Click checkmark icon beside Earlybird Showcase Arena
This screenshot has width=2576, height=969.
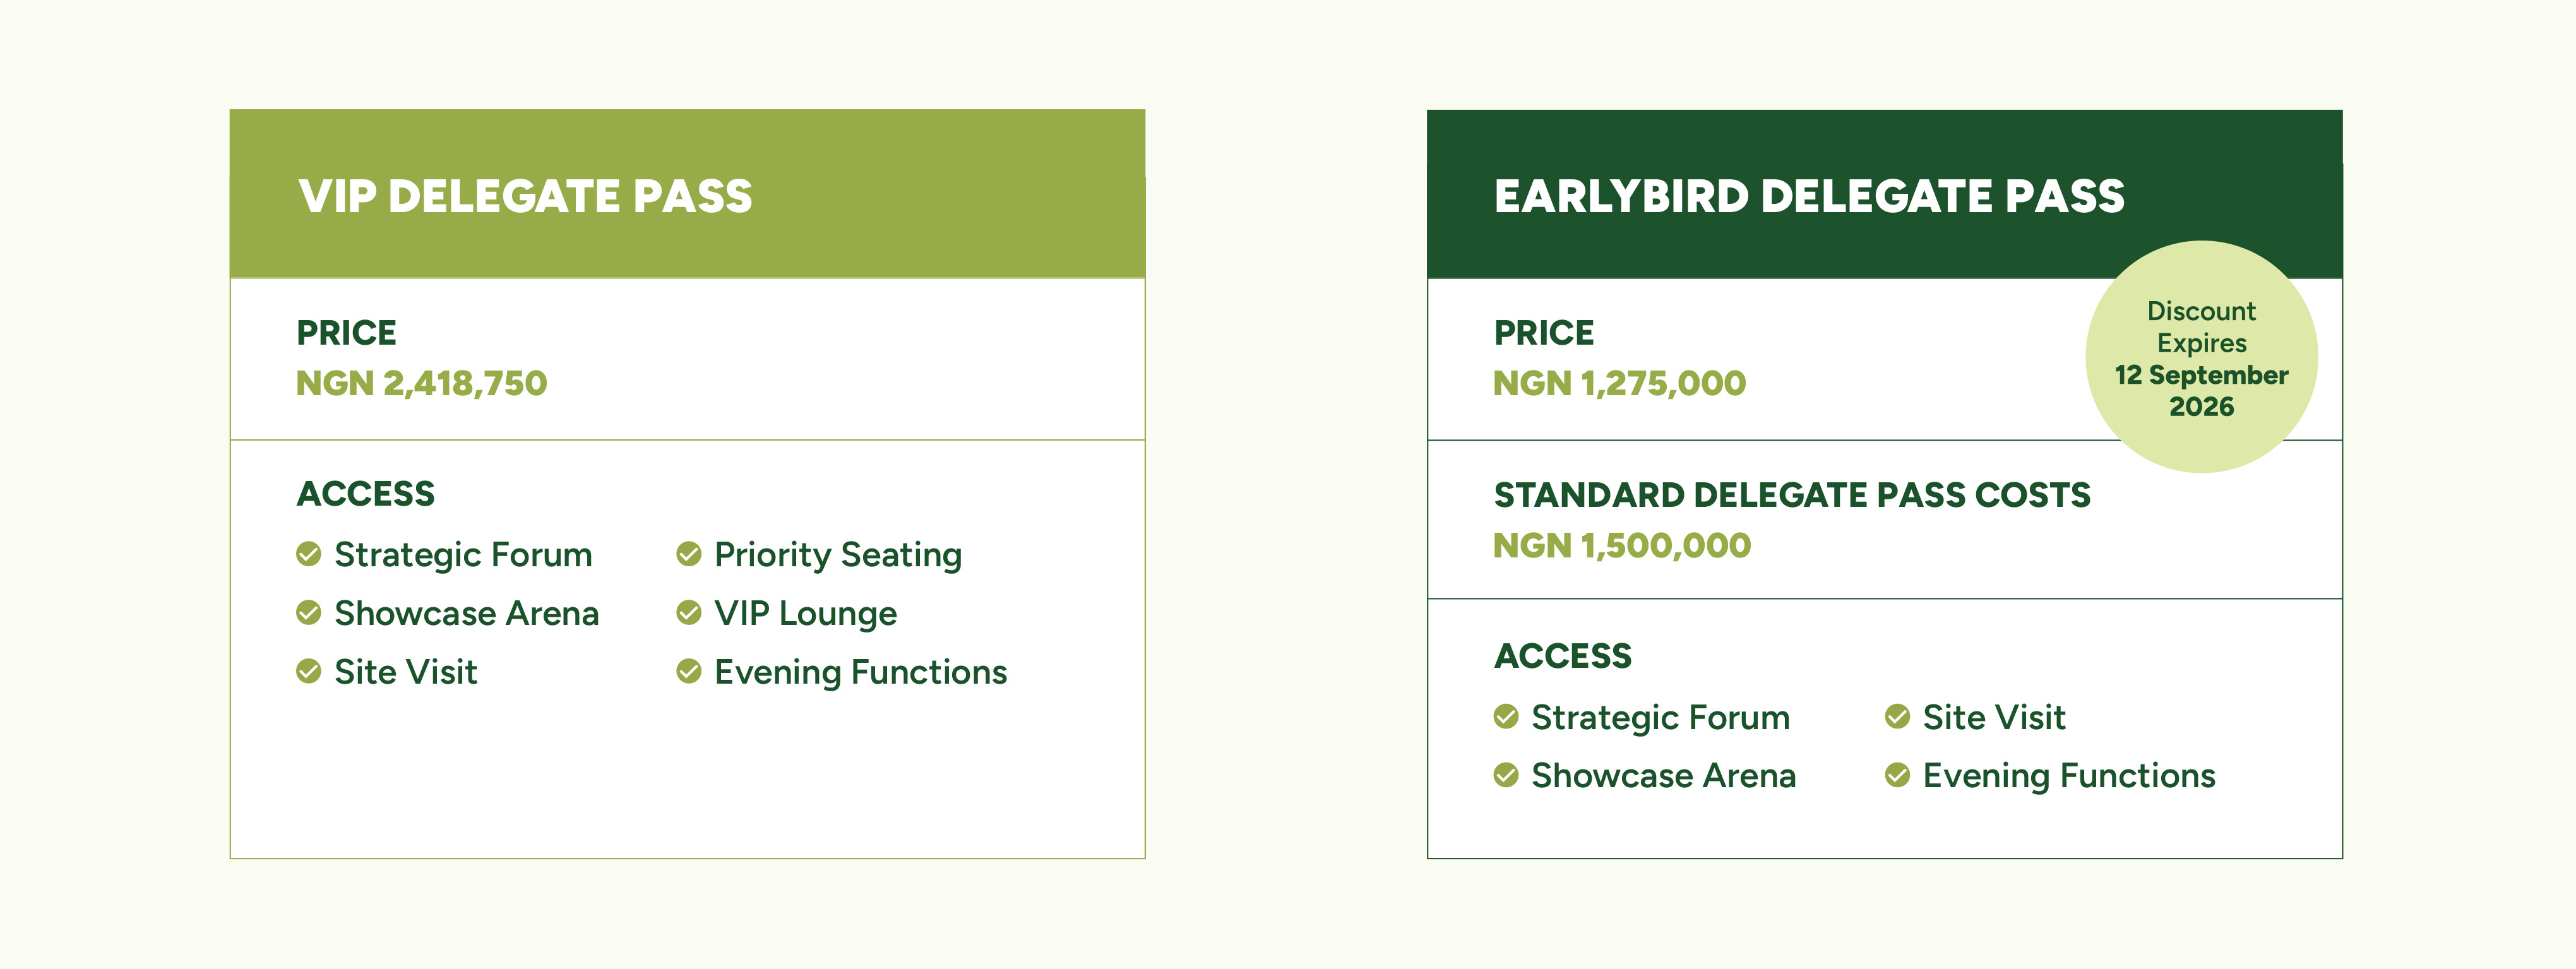pos(1506,775)
